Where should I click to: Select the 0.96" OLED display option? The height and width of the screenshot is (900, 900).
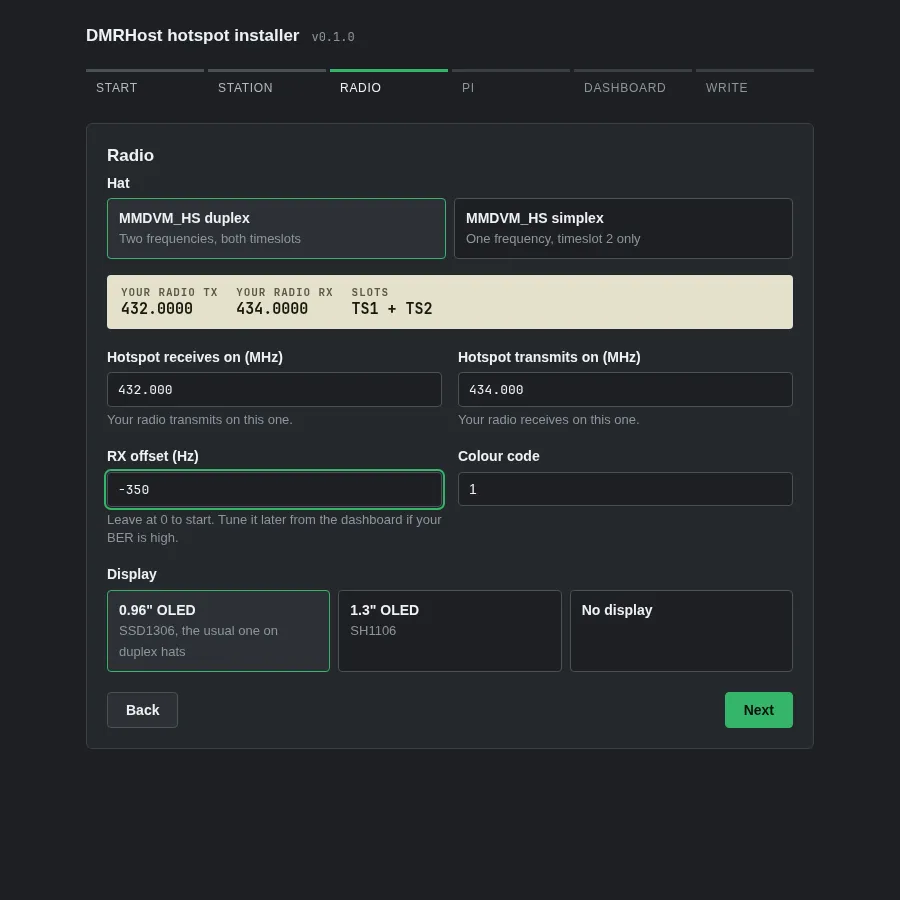point(218,631)
